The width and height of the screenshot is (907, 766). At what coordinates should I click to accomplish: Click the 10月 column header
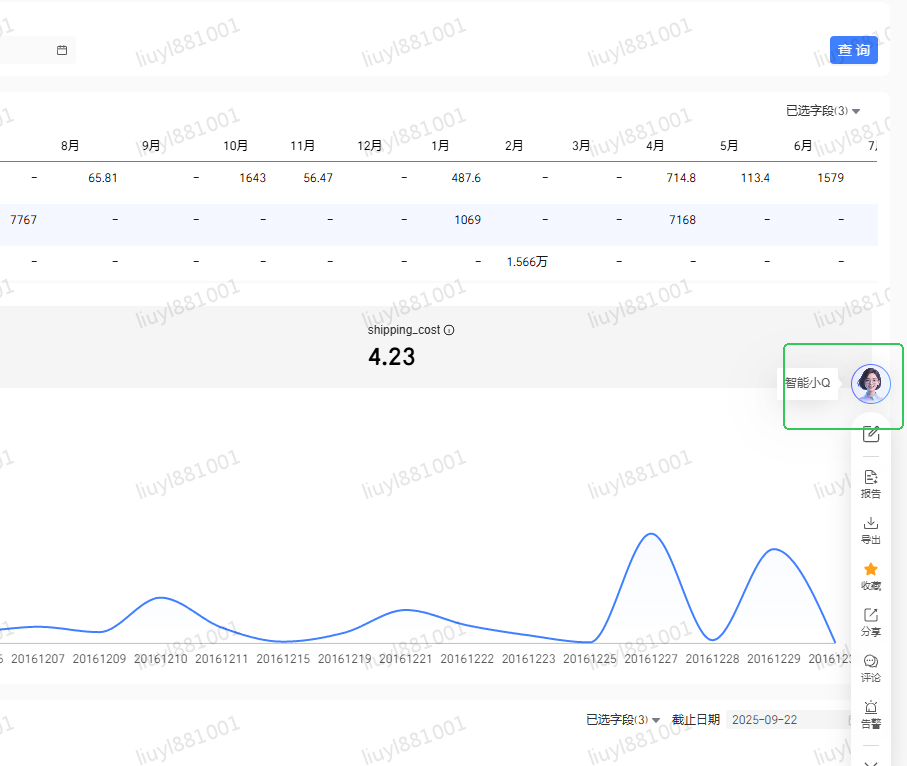[x=235, y=146]
